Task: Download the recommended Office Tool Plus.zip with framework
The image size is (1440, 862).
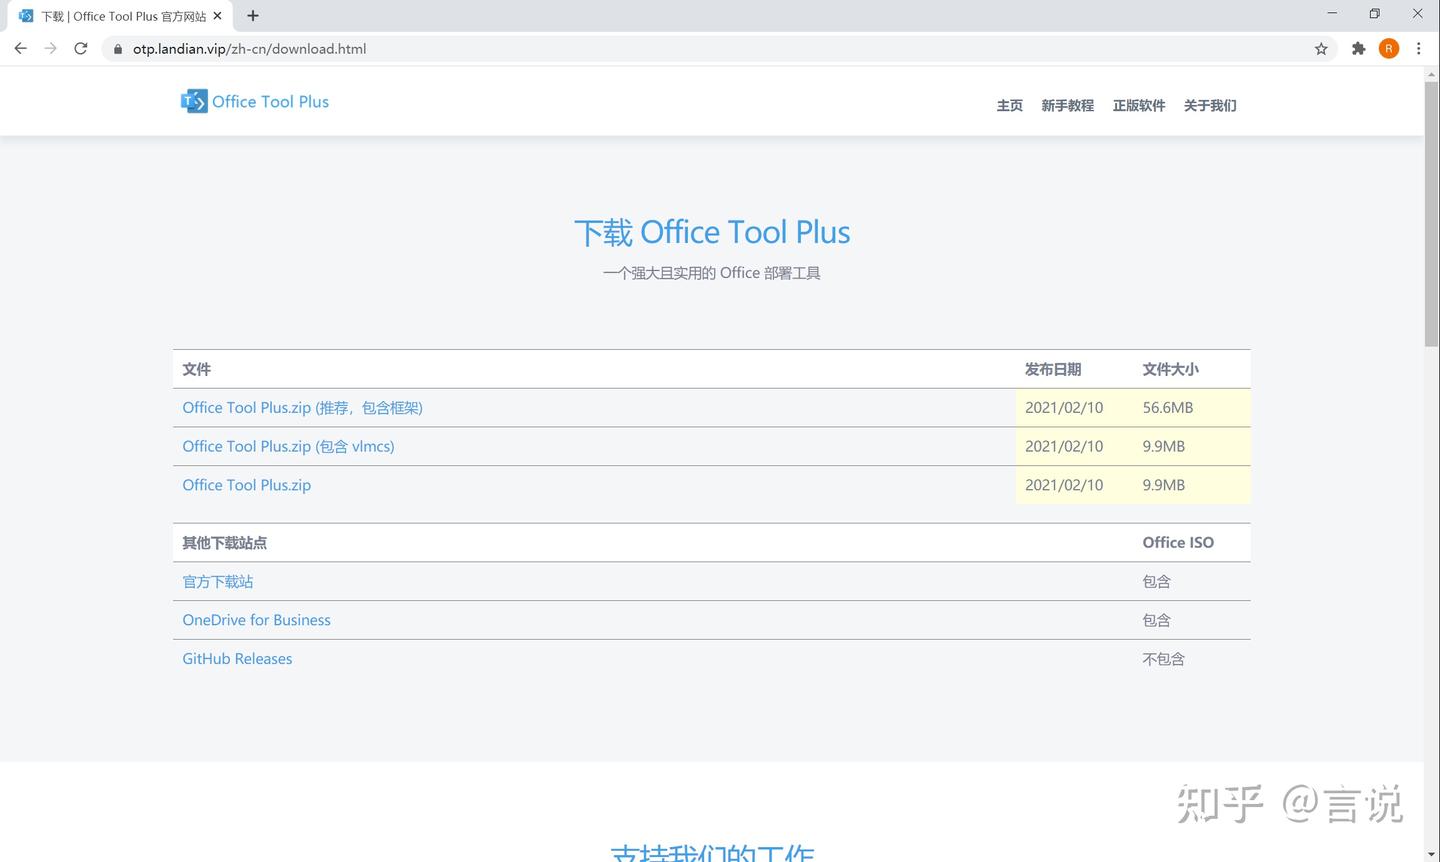Action: tap(302, 407)
